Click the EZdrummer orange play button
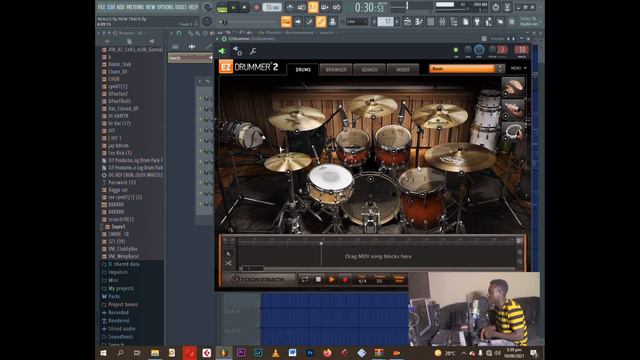This screenshot has height=360, width=640. (331, 280)
